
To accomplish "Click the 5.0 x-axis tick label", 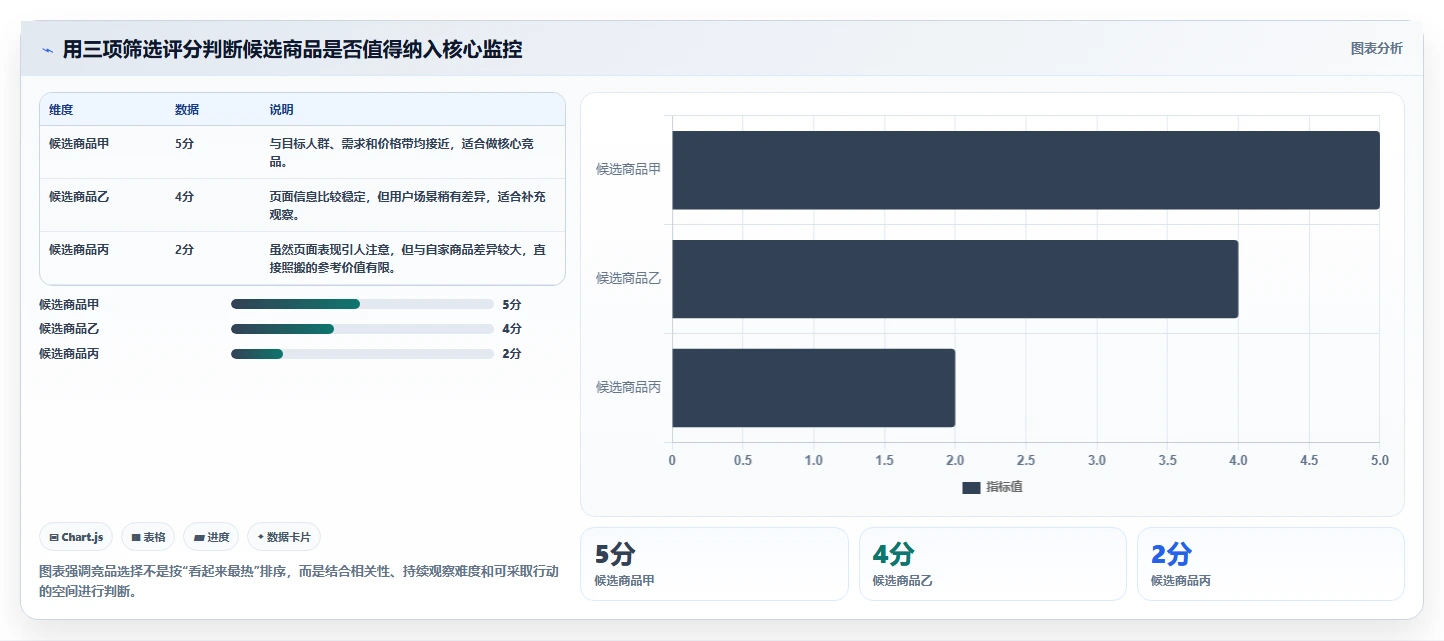I will click(1379, 460).
